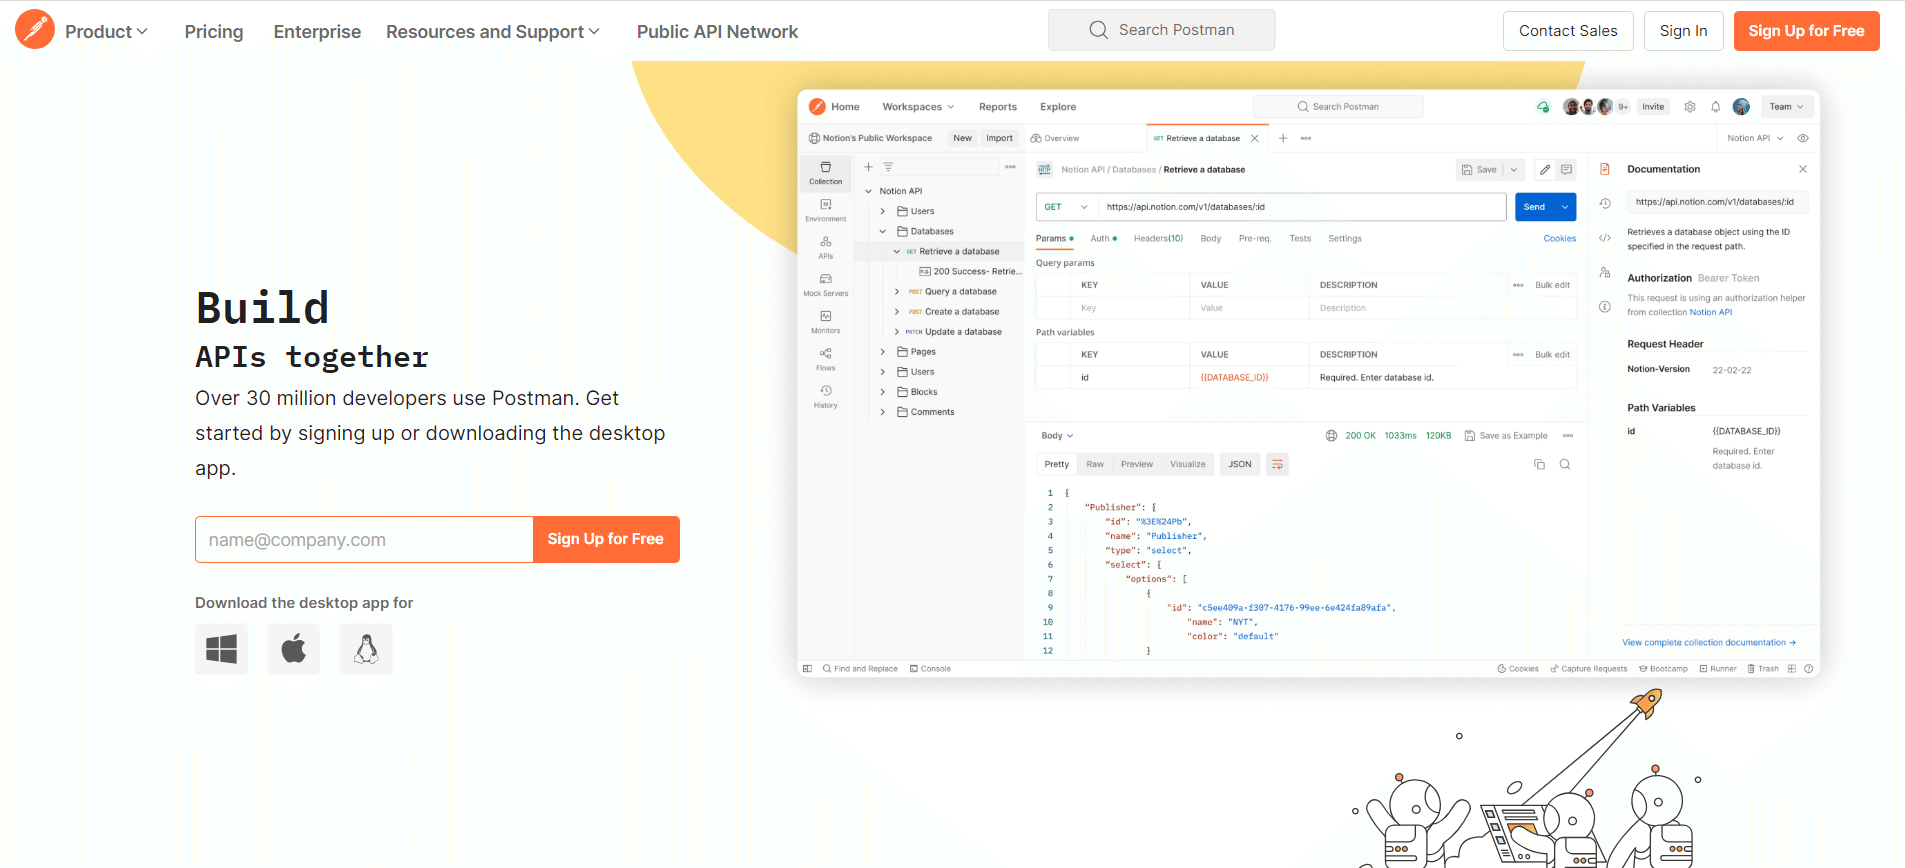Open the response Body dropdown
The width and height of the screenshot is (1905, 868).
[x=1057, y=436]
